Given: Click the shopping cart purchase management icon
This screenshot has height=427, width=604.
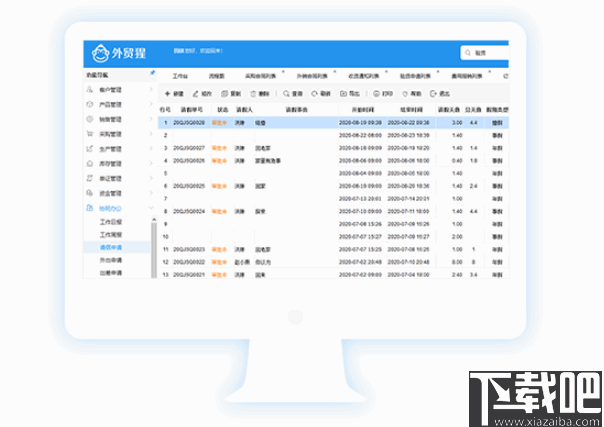Looking at the screenshot, I should pyautogui.click(x=90, y=134).
